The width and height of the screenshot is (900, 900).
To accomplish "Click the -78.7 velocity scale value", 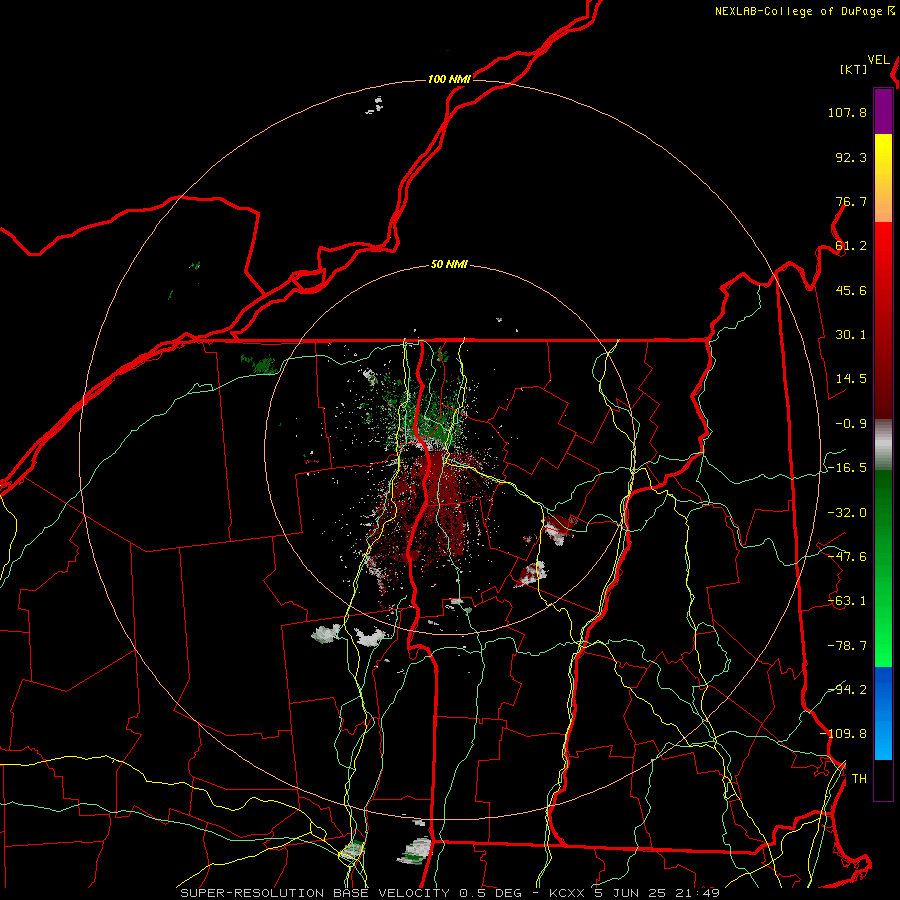I will point(847,646).
